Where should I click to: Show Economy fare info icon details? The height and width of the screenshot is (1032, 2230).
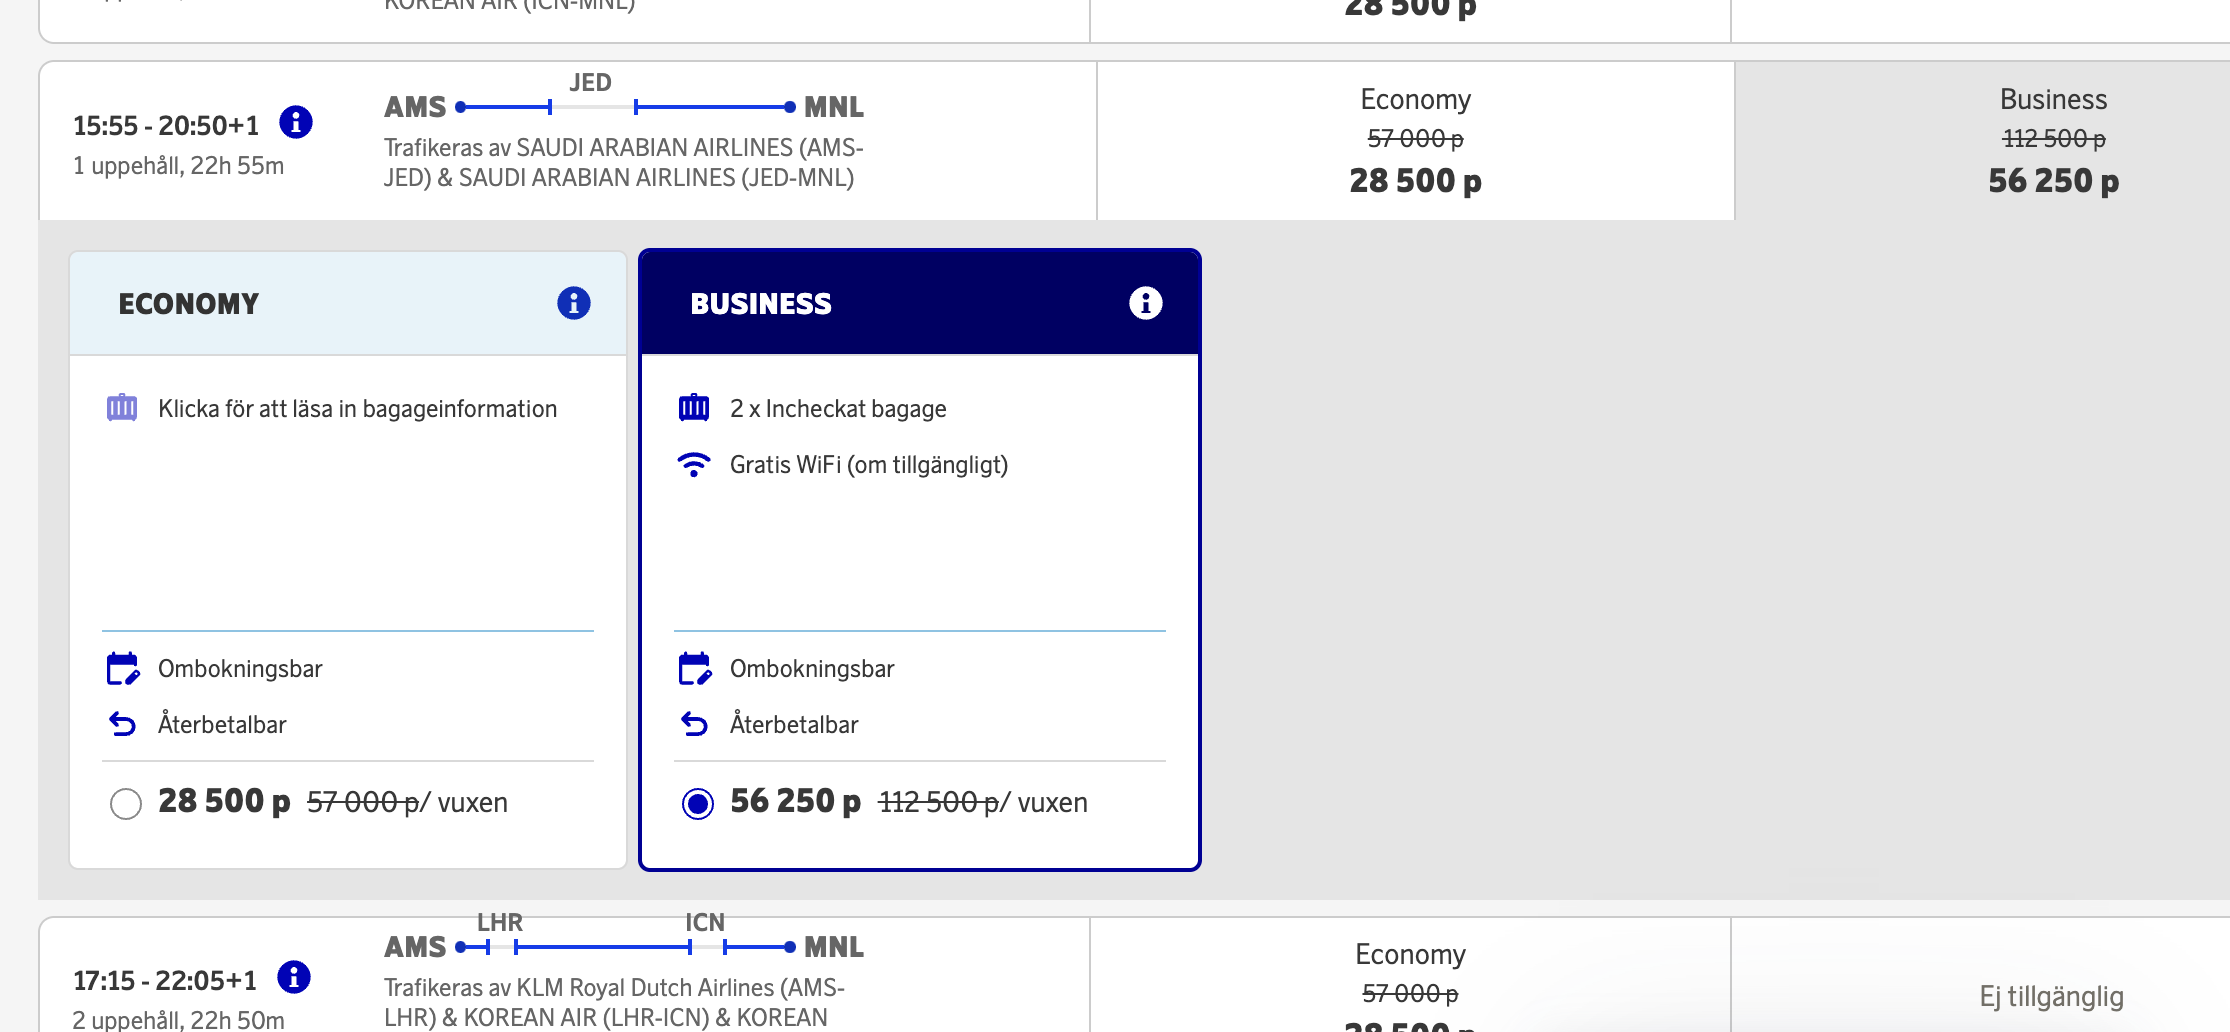pyautogui.click(x=574, y=303)
